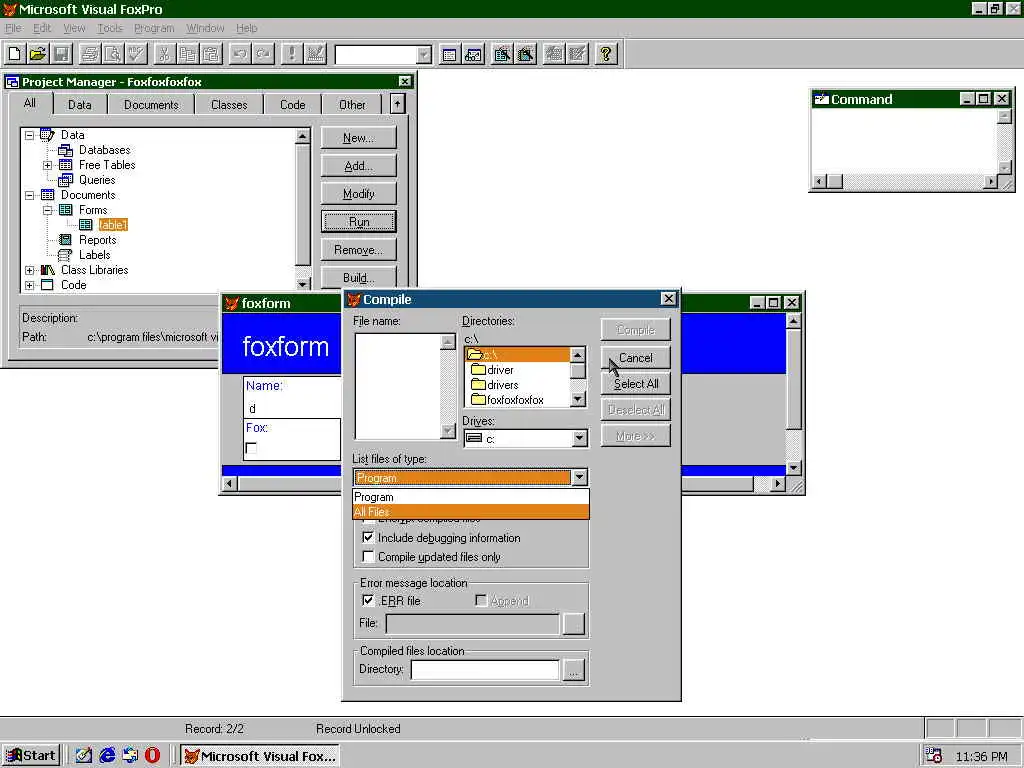Click the system tray scheduler icon
The width and height of the screenshot is (1024, 768).
pos(934,756)
